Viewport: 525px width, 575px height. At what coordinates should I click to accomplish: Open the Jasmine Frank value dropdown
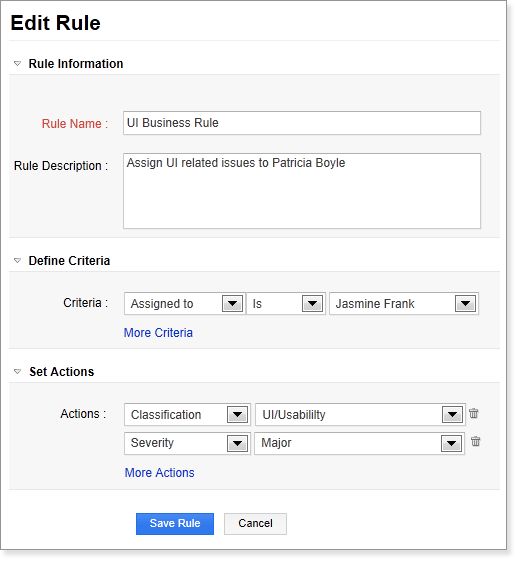pos(404,304)
